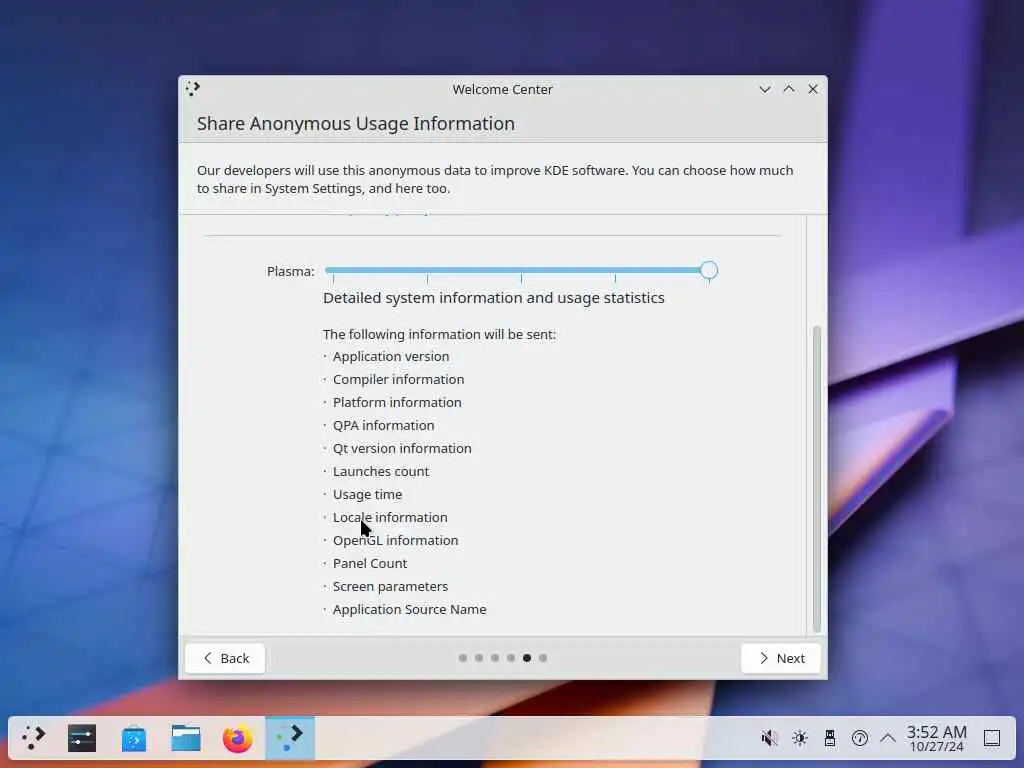Expand the hidden system tray icons
The height and width of the screenshot is (768, 1024).
(888, 738)
